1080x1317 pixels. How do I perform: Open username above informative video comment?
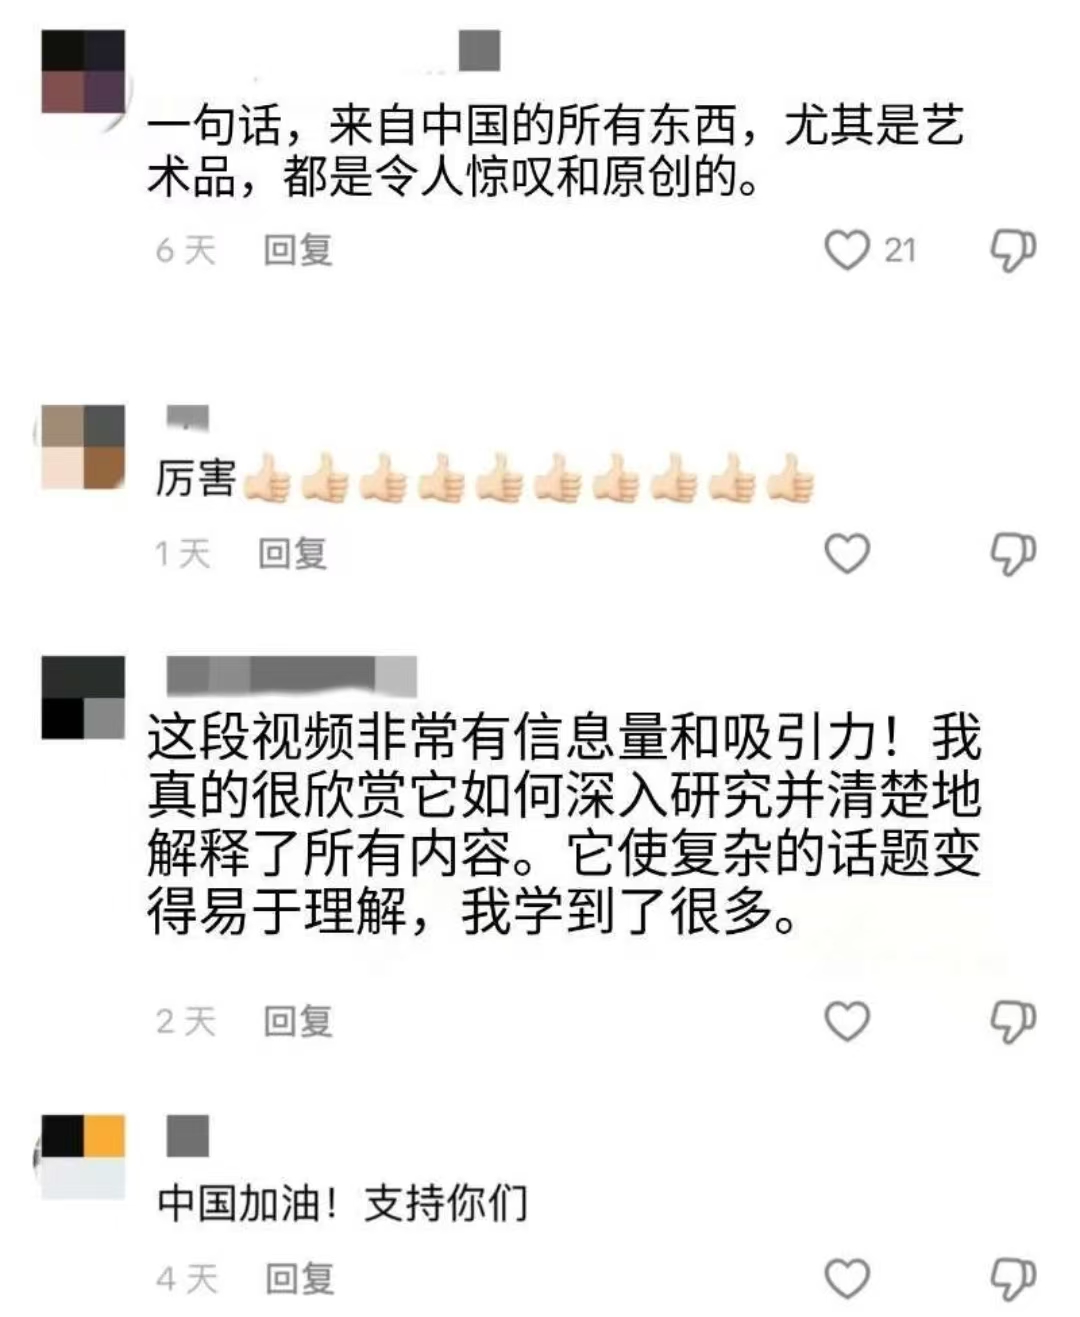pyautogui.click(x=291, y=676)
